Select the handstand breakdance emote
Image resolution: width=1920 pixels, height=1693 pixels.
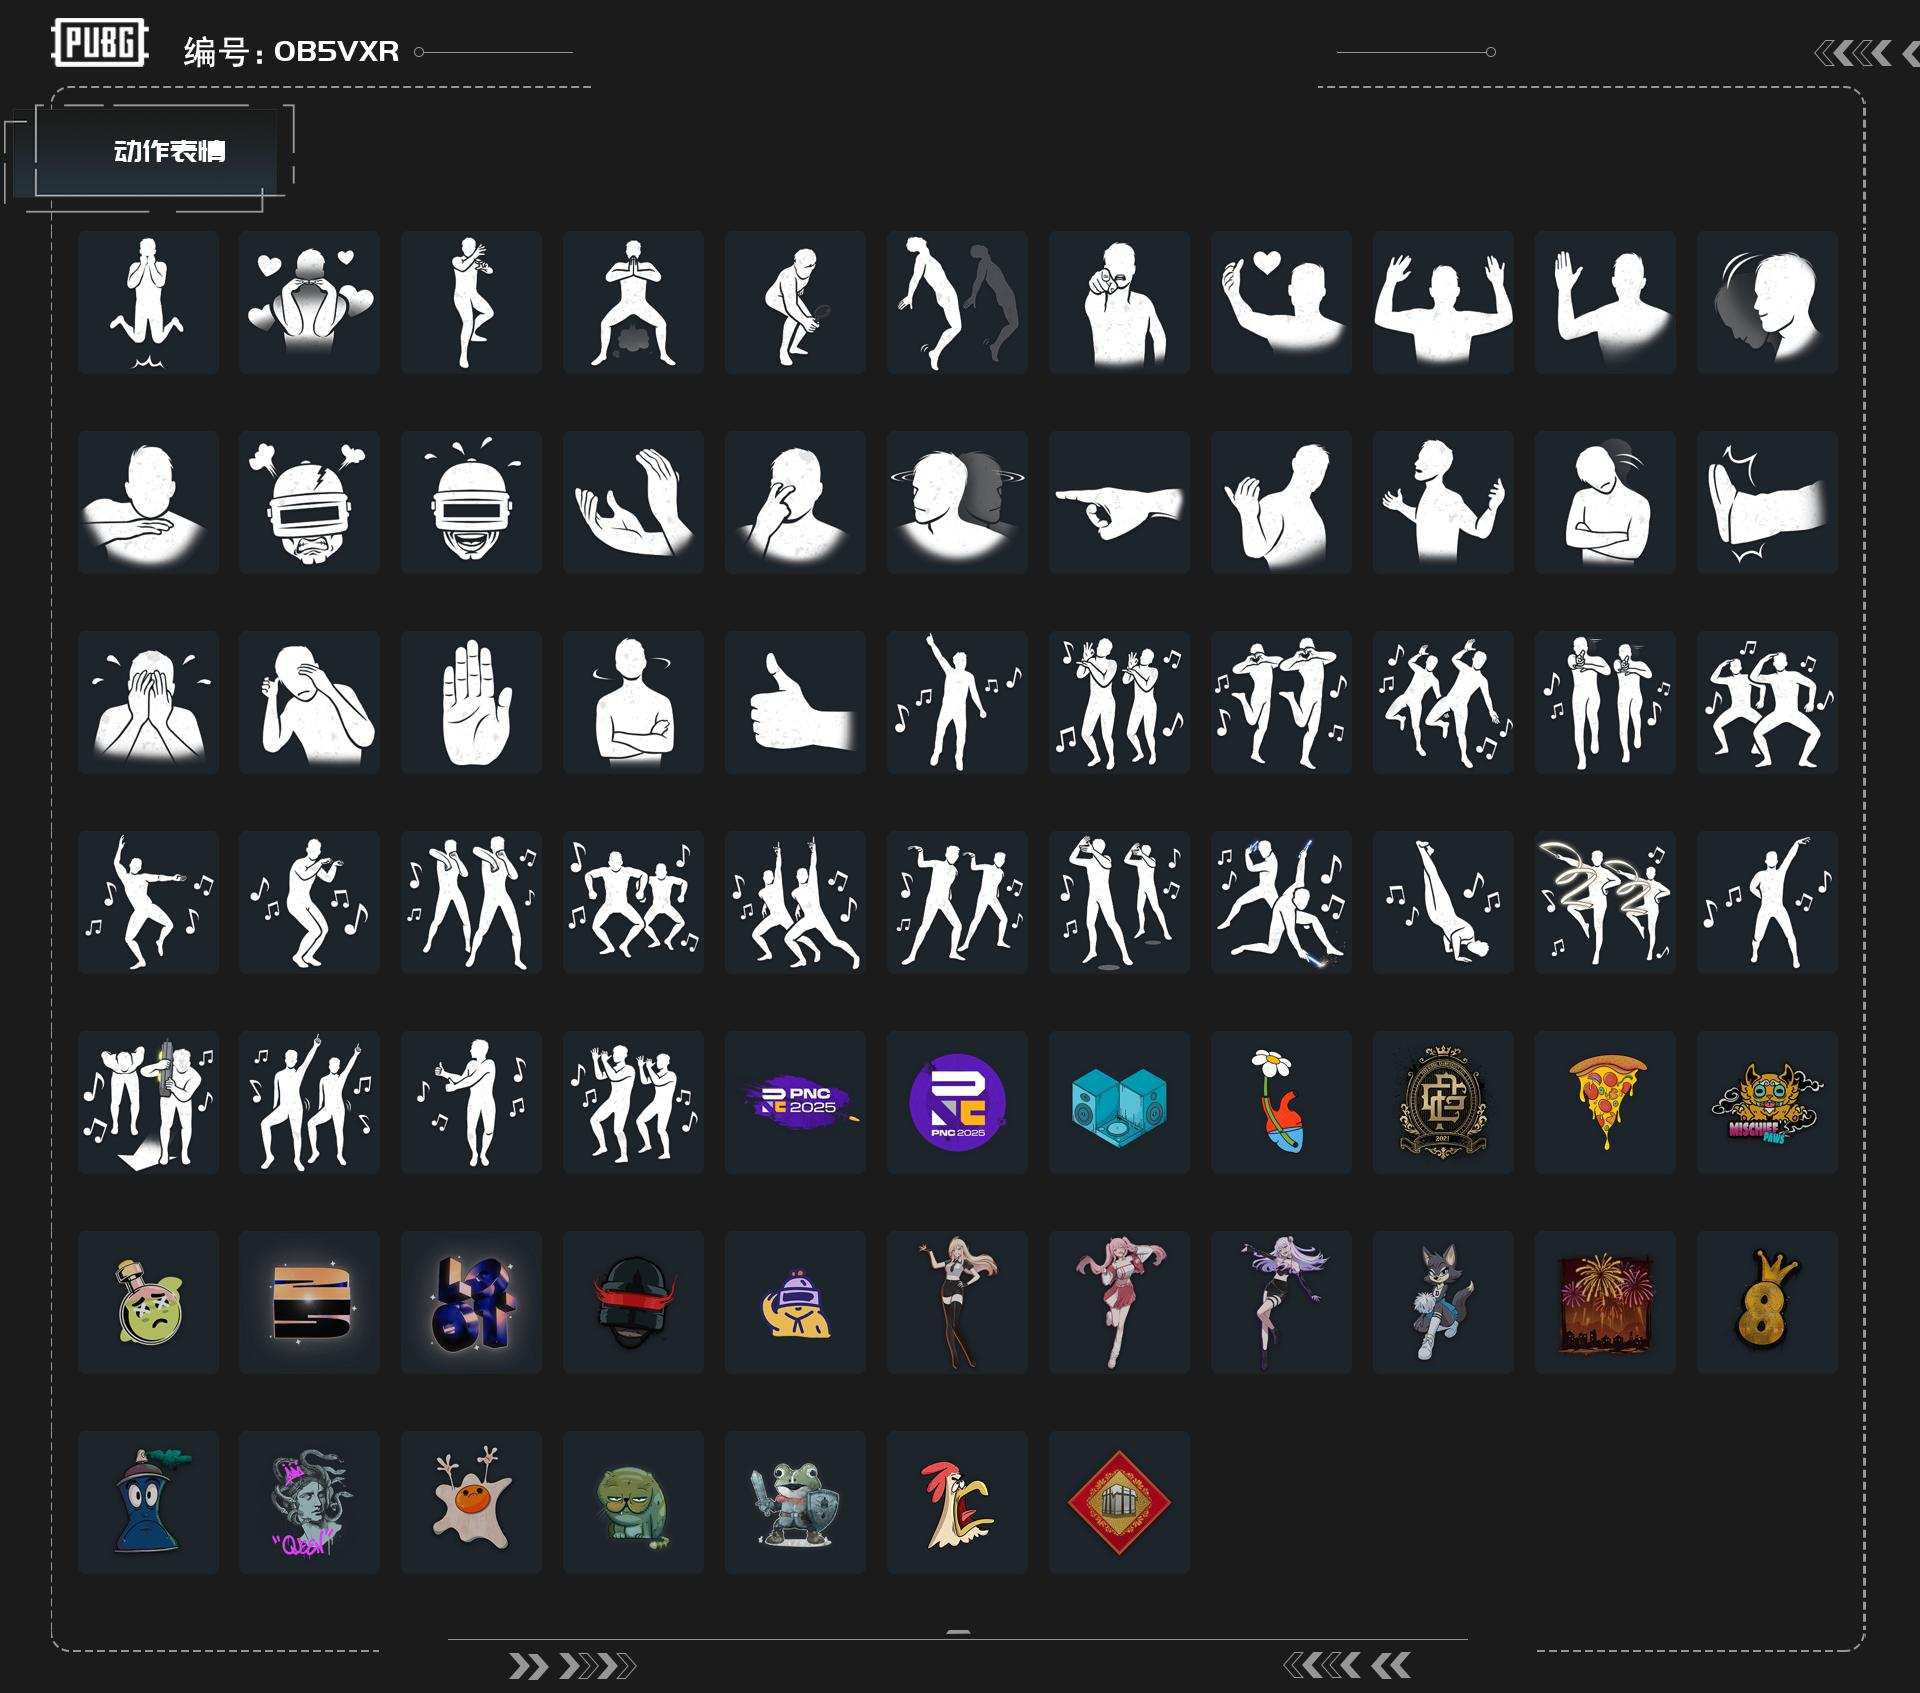(1443, 902)
